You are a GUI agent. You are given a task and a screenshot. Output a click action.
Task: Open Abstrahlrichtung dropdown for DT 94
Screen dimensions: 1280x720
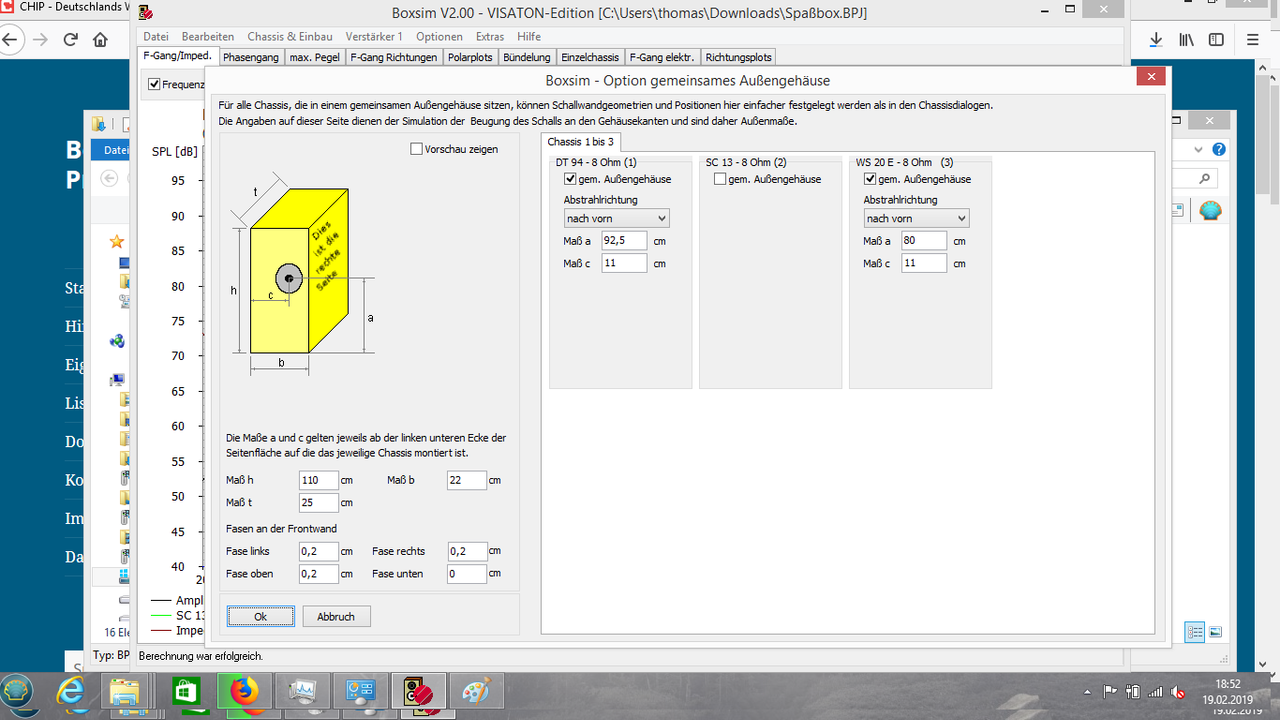point(616,218)
